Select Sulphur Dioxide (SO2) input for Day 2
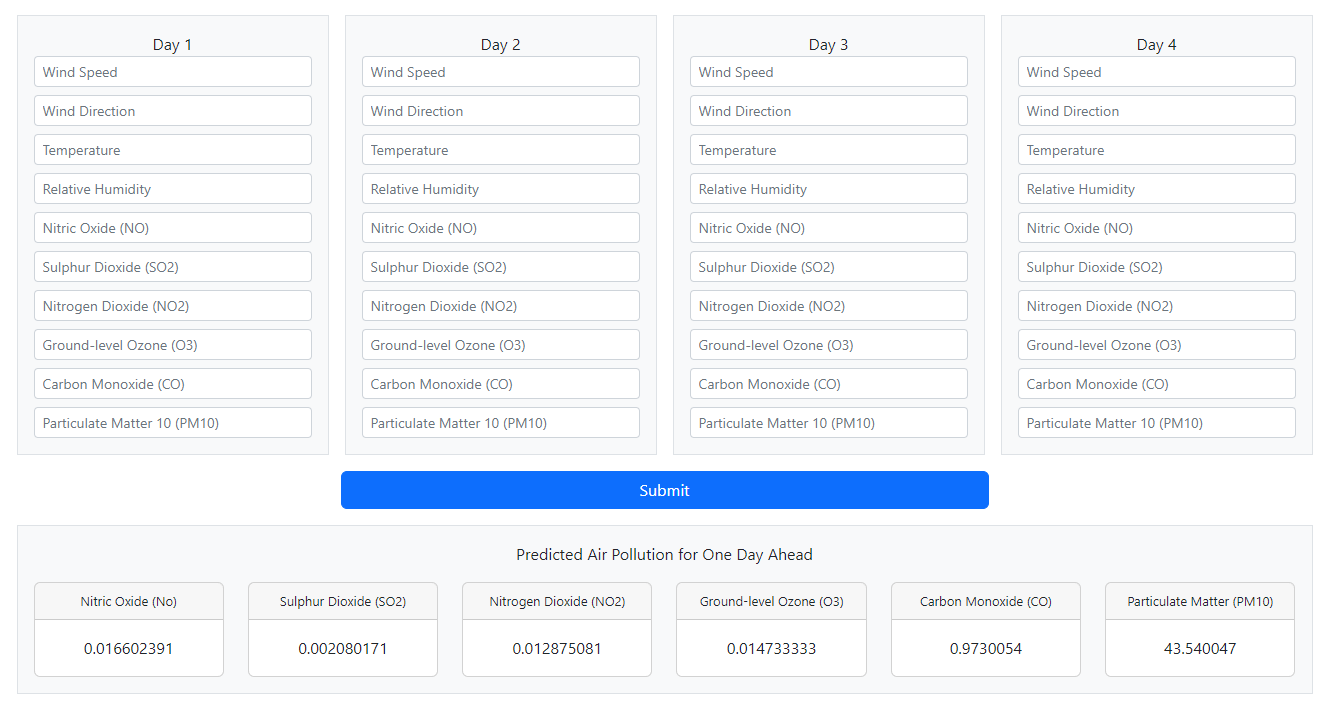 500,266
